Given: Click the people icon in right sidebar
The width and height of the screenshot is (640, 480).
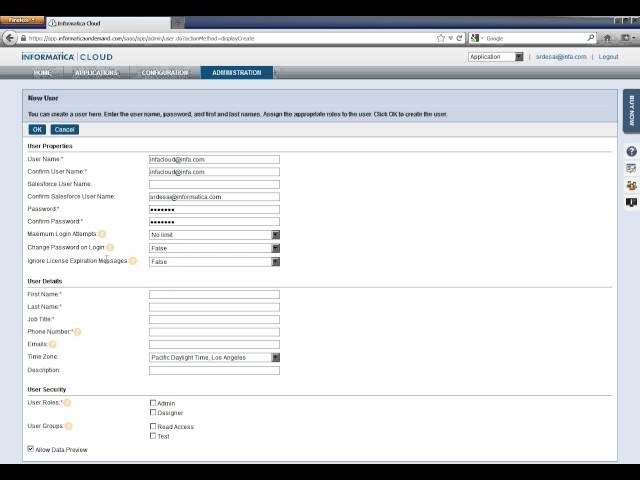Looking at the screenshot, I should (631, 185).
